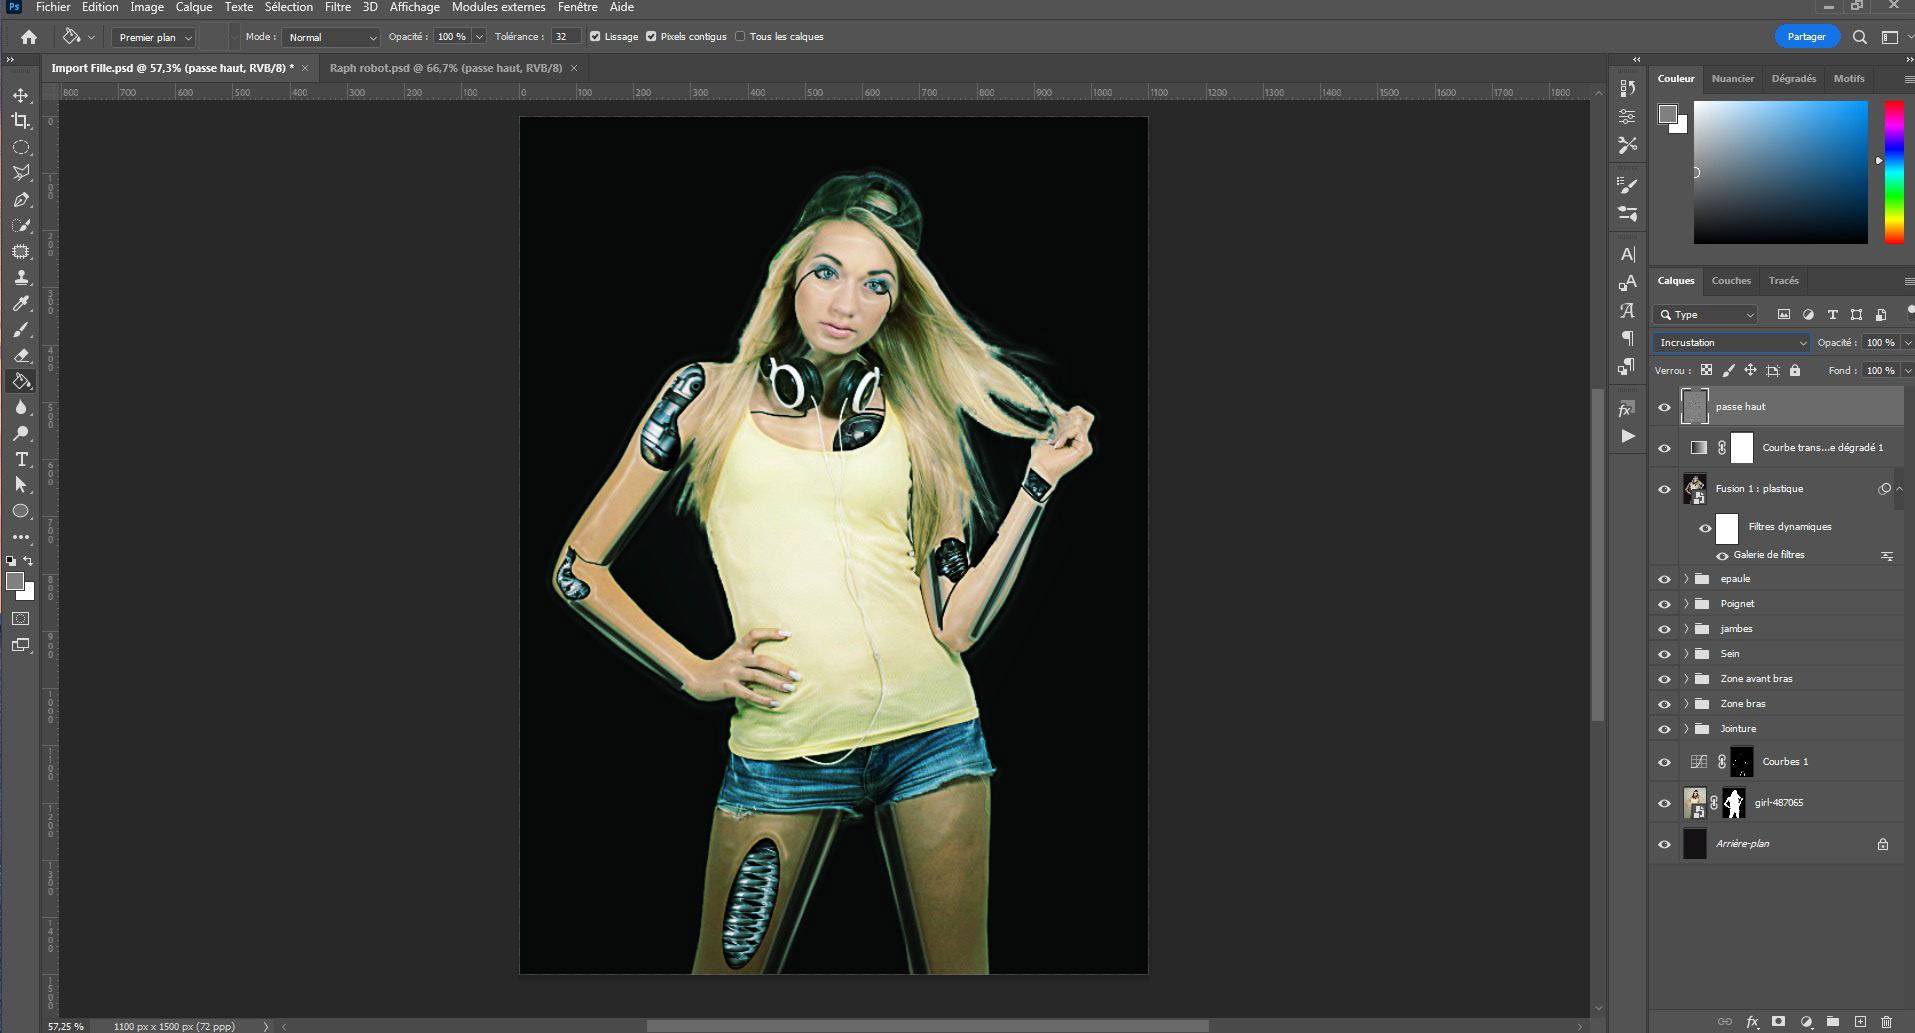Hide the epaule group
The width and height of the screenshot is (1915, 1033).
click(x=1664, y=579)
